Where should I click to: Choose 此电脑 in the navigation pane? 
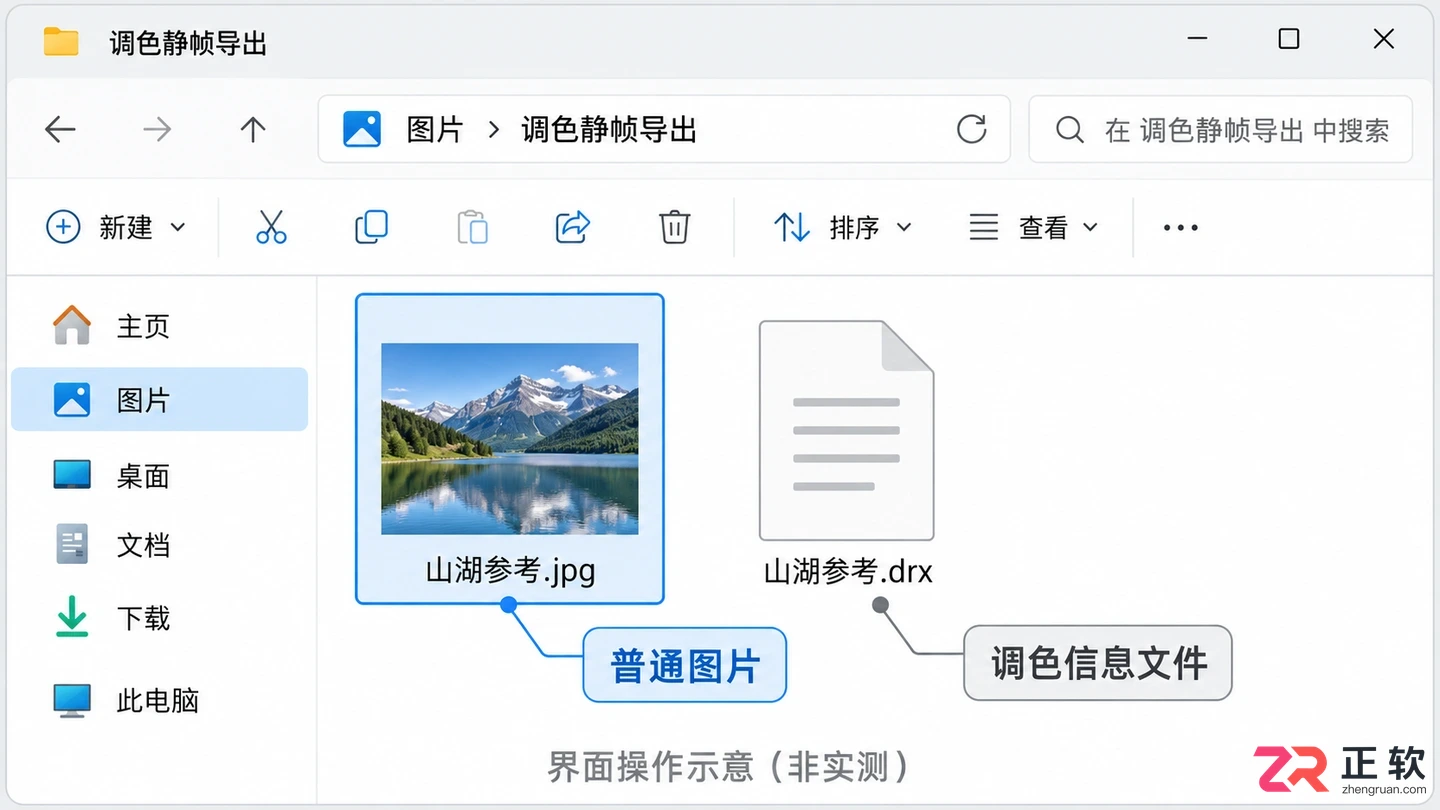(x=160, y=700)
